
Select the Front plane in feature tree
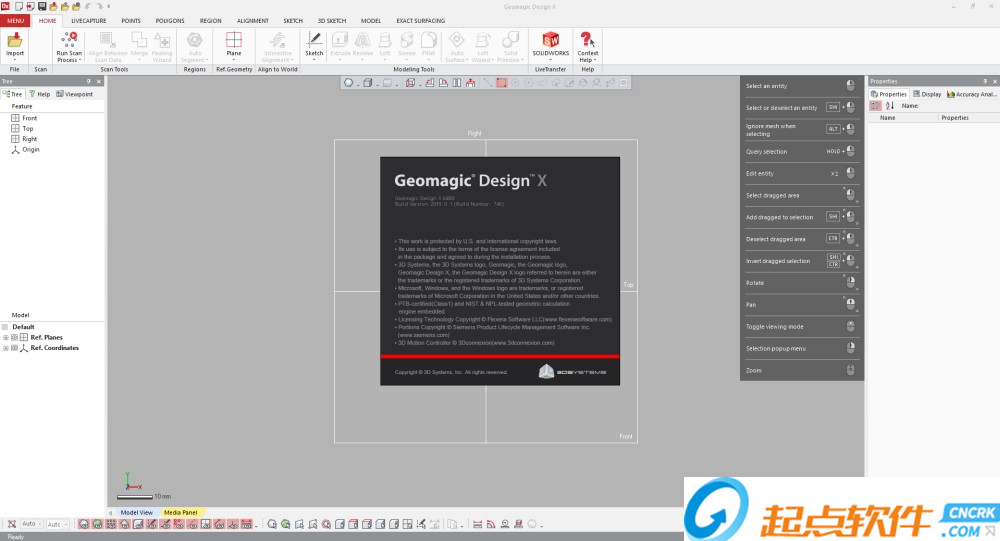coord(29,118)
